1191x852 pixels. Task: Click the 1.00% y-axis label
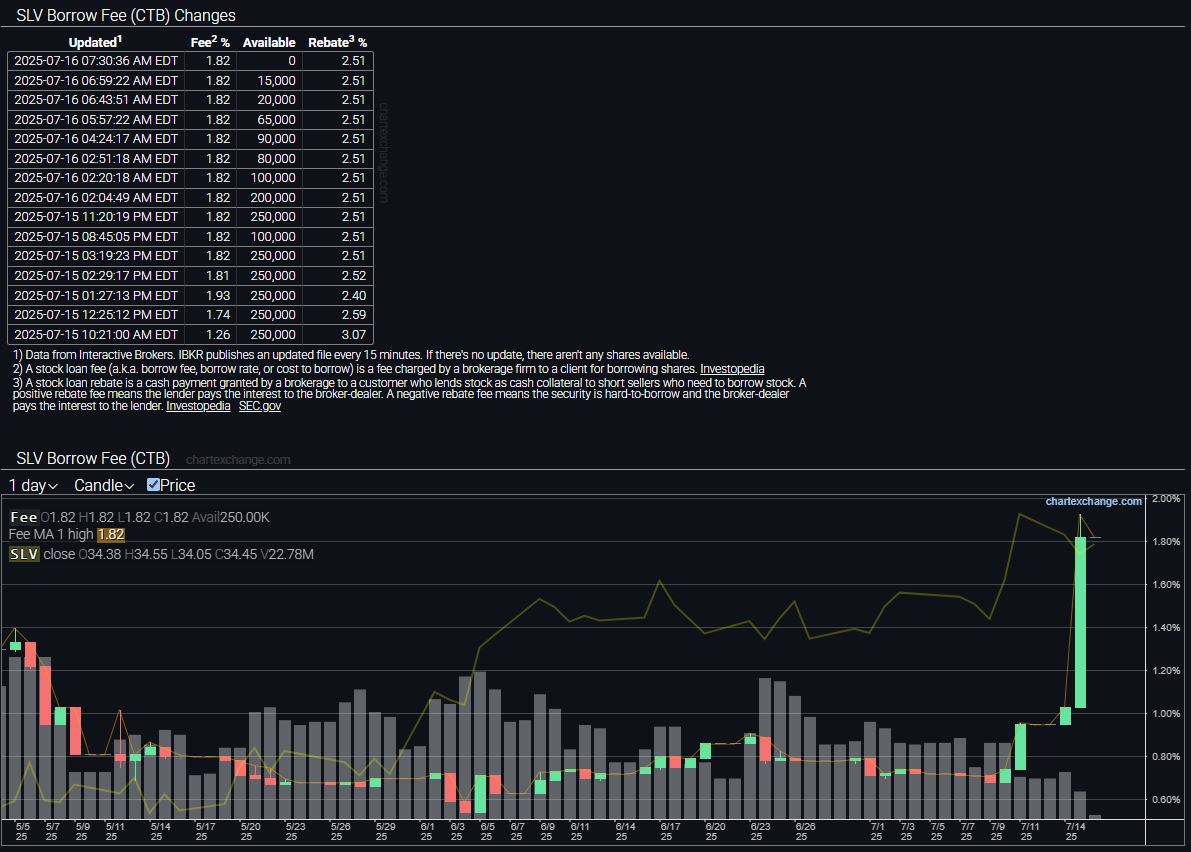1166,714
